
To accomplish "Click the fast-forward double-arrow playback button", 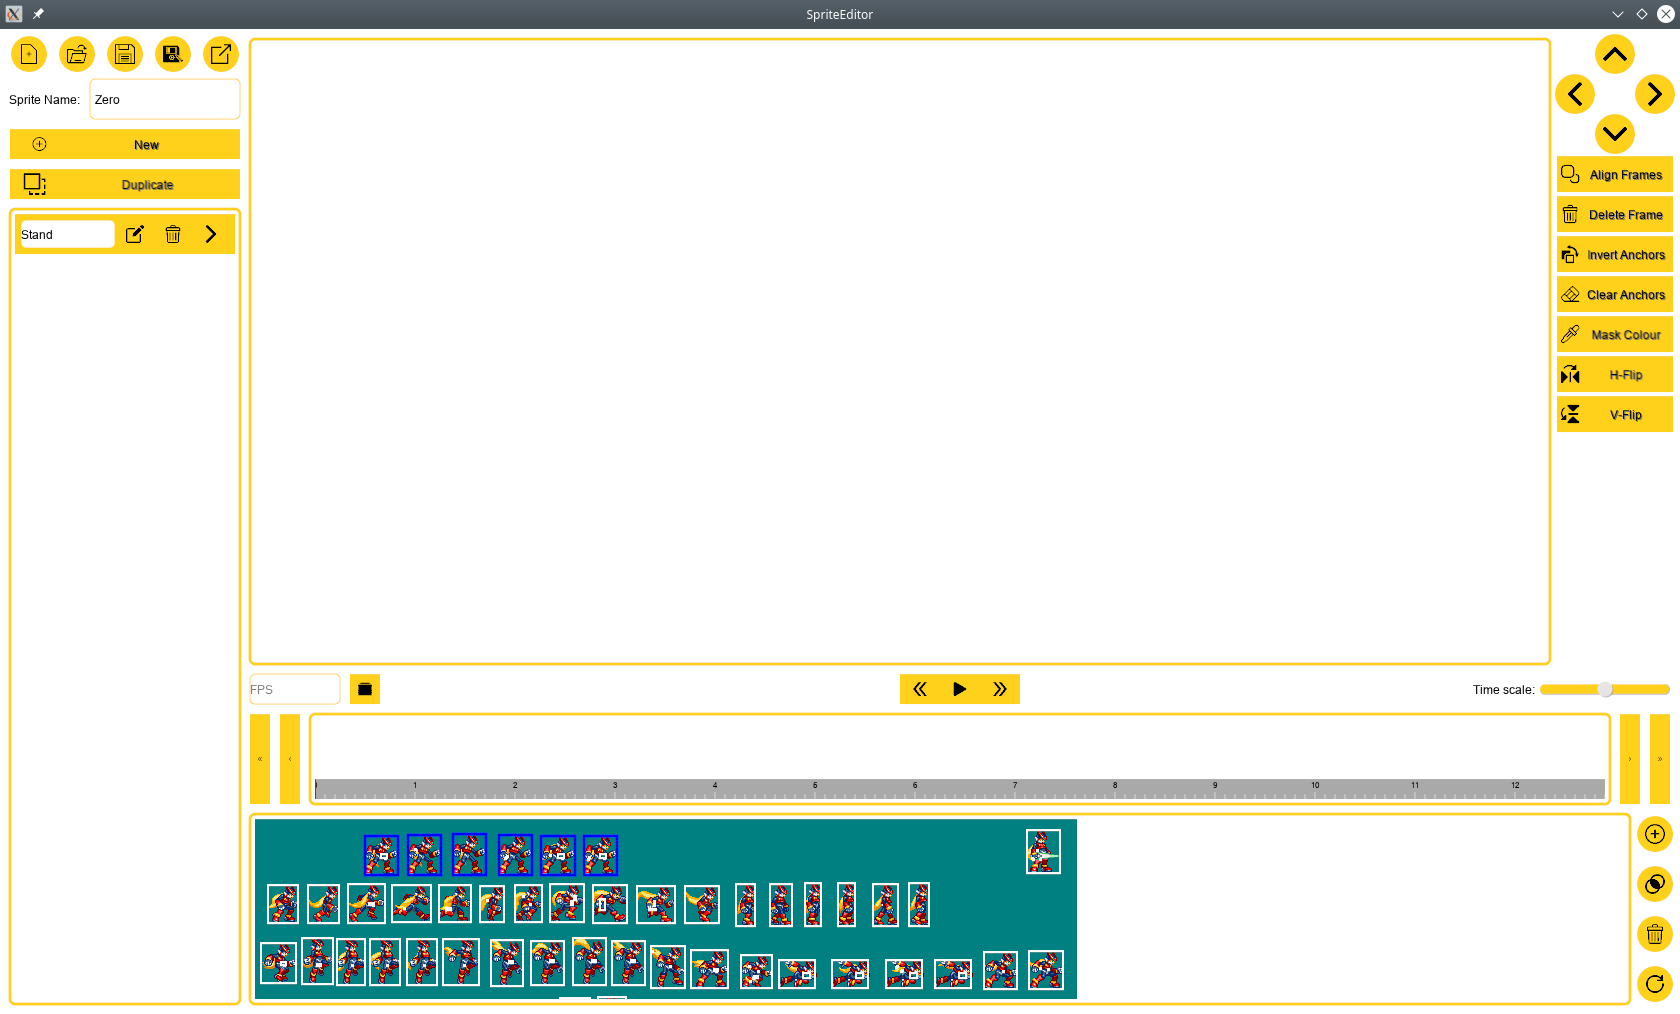I will pos(1000,689).
